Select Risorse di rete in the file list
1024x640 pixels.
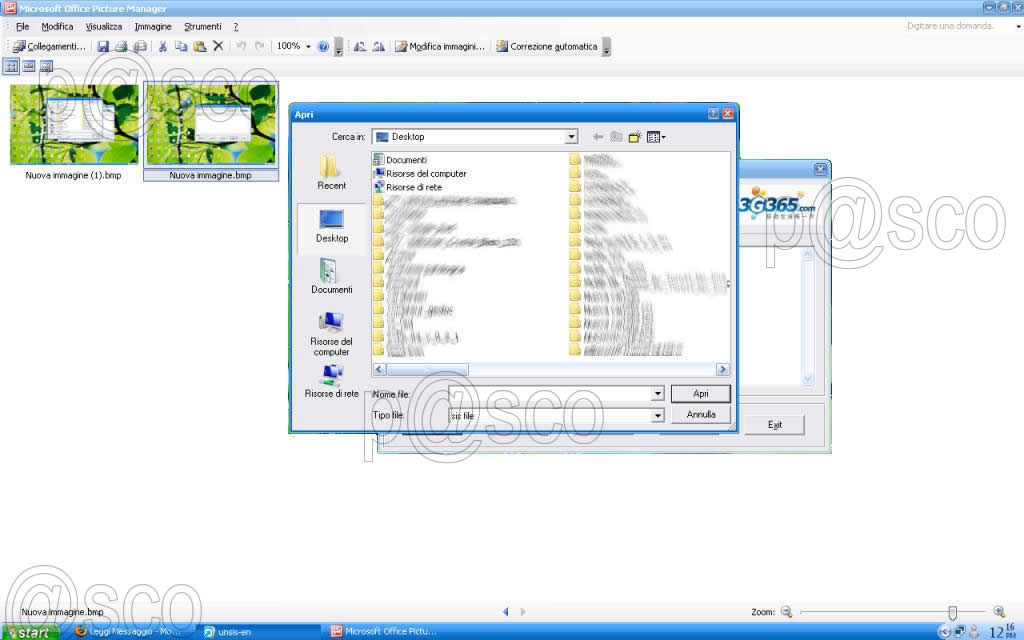tap(408, 187)
